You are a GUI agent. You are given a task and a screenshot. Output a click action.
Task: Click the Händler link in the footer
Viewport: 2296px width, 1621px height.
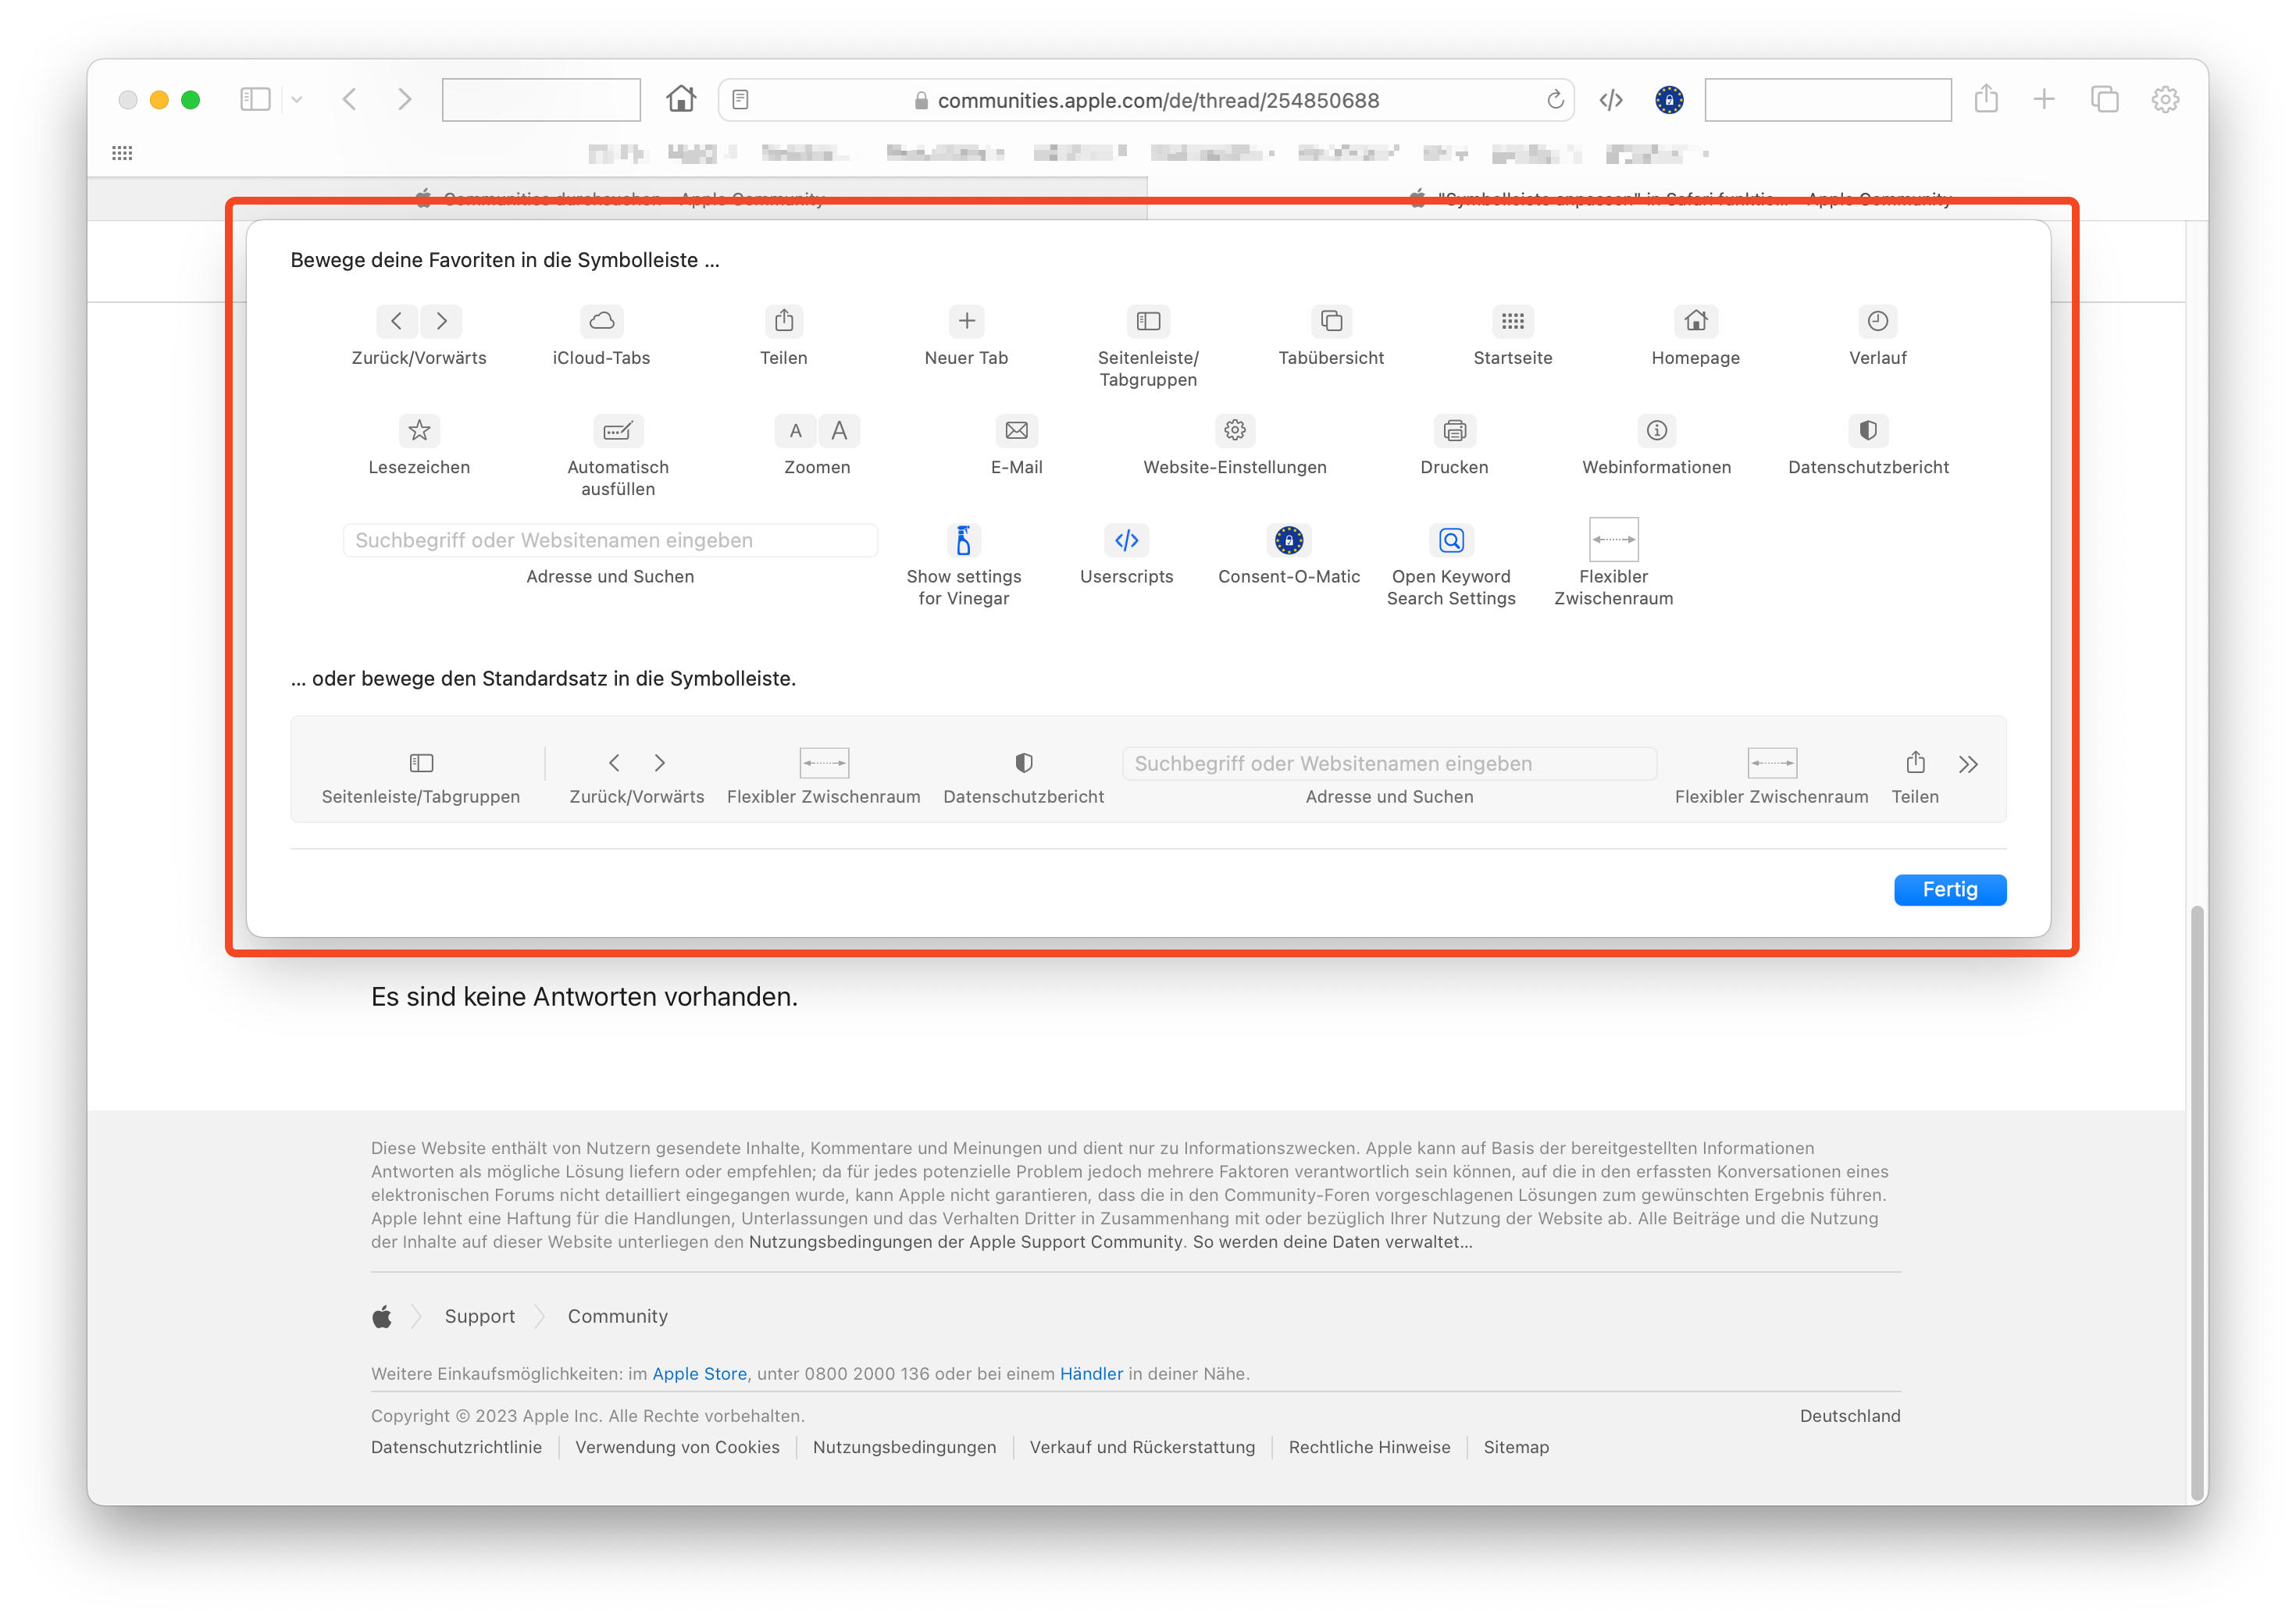pyautogui.click(x=1090, y=1373)
